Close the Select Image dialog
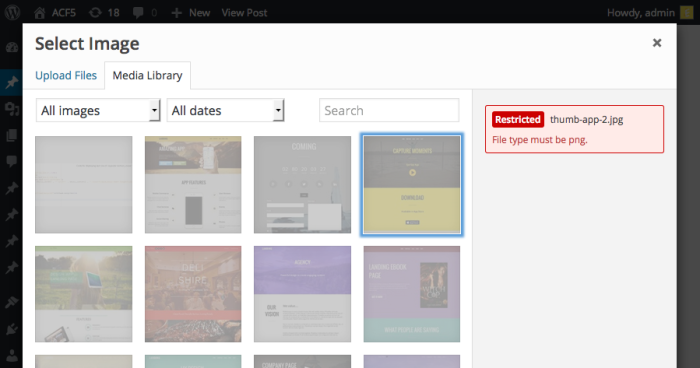 pyautogui.click(x=657, y=43)
